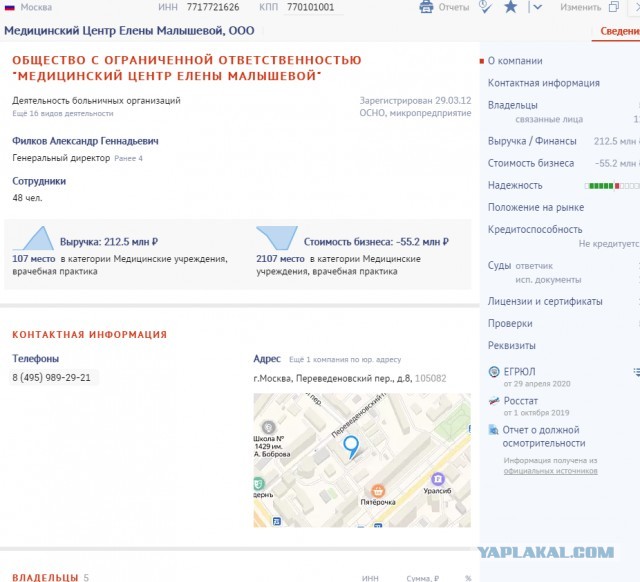Open the ЕГРЮЛ extract link
The height and width of the screenshot is (582, 640).
click(x=519, y=372)
